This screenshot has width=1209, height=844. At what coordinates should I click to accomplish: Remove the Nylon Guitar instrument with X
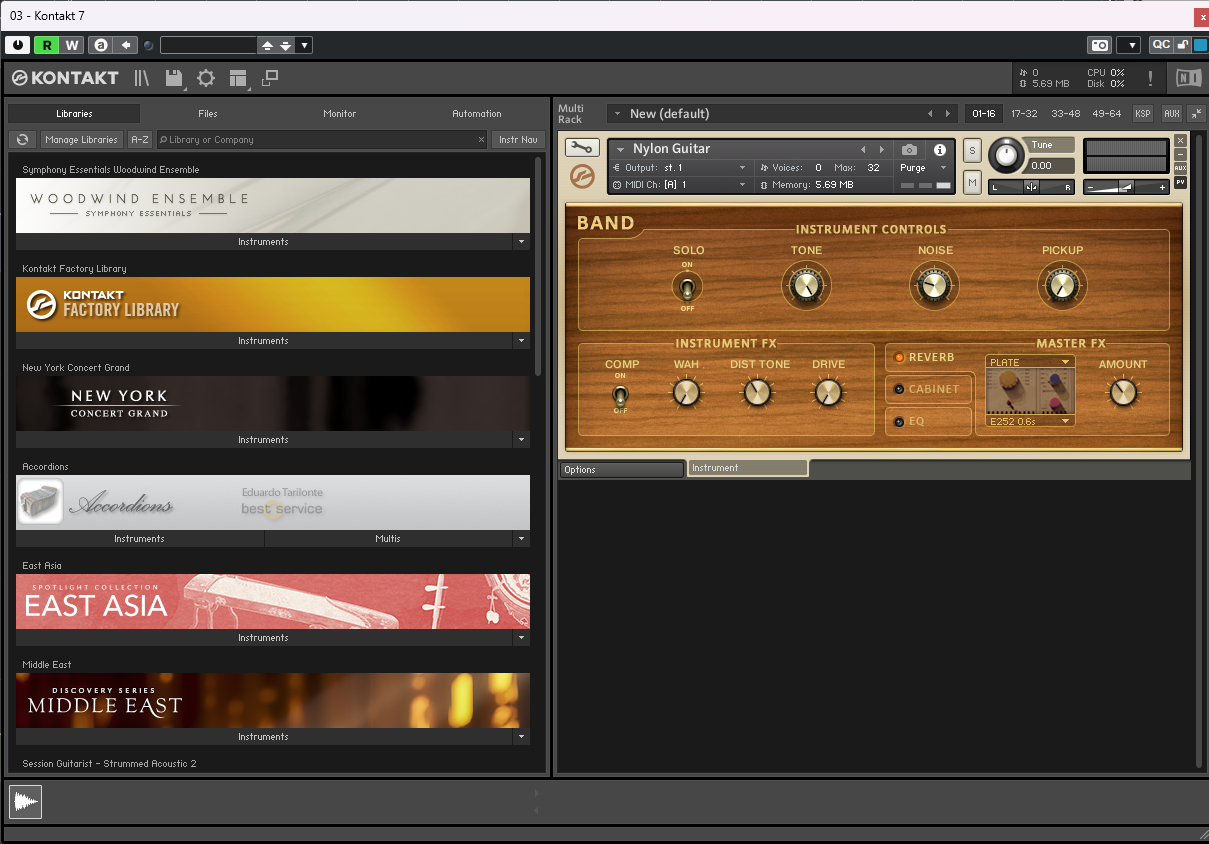[1180, 141]
